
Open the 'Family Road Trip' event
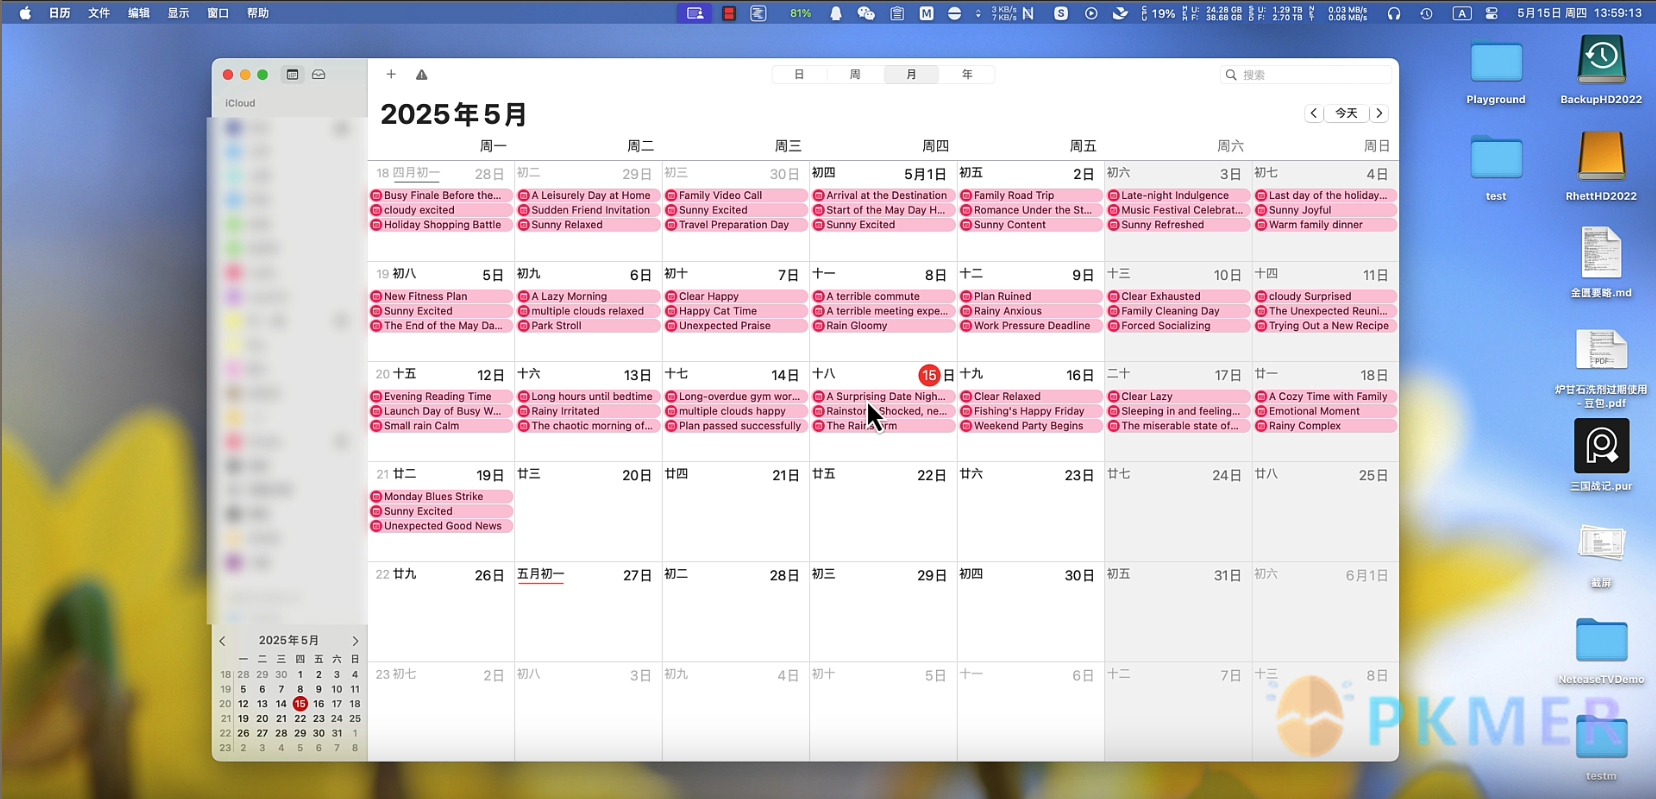[x=1031, y=196]
